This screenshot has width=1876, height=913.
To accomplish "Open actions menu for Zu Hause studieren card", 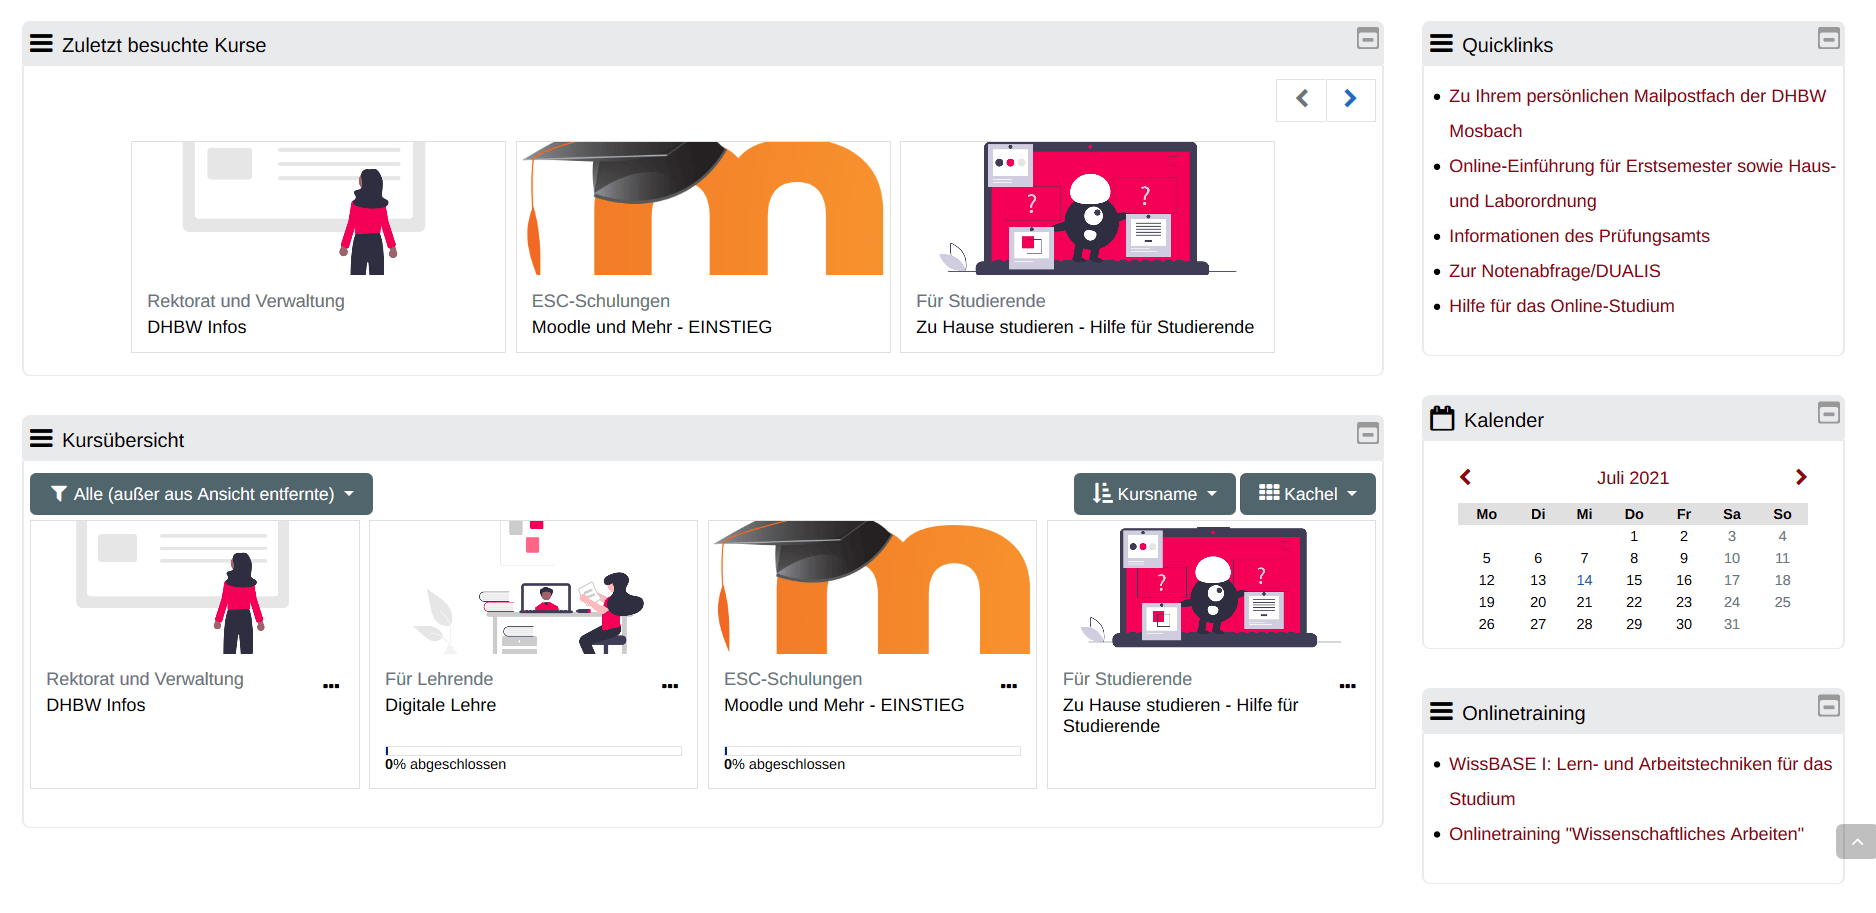I will coord(1348,686).
